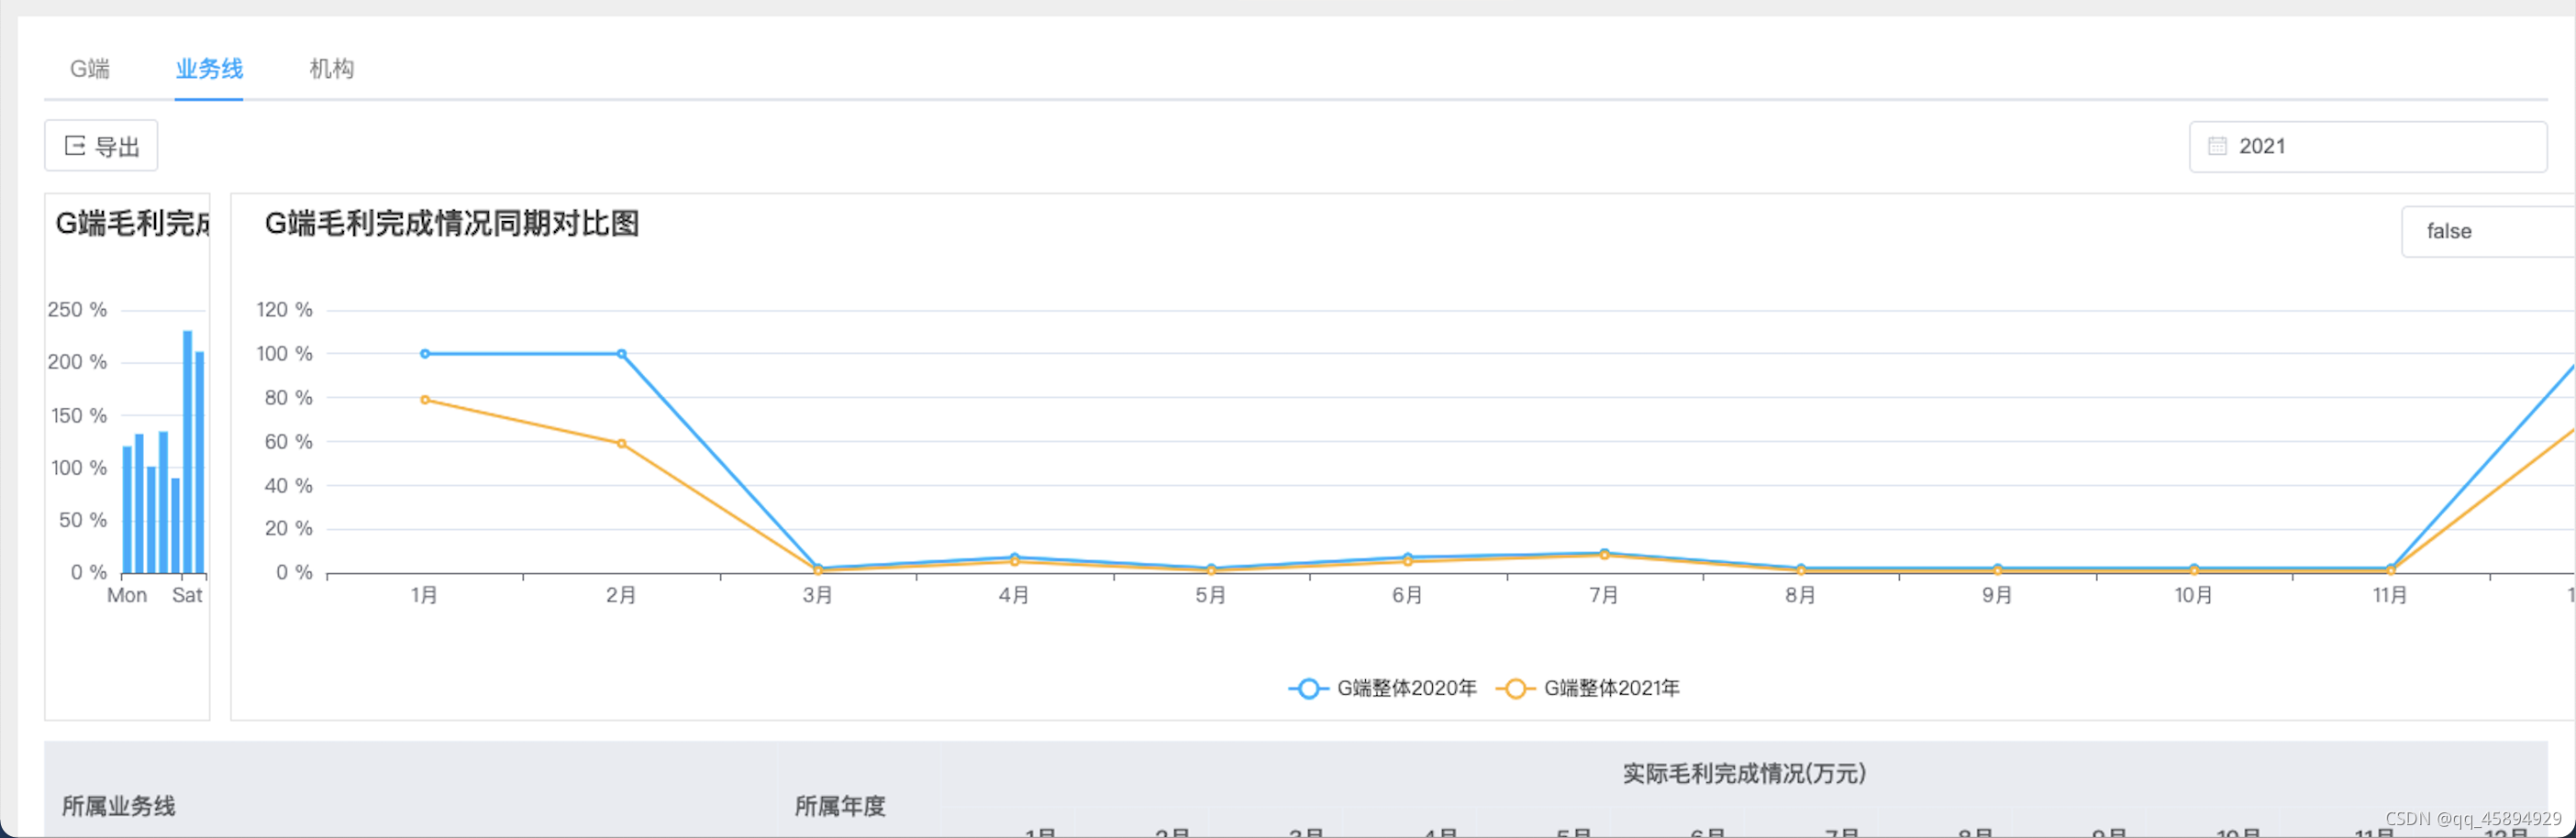The image size is (2576, 838).
Task: Click the calendar icon beside 2021
Action: coord(2217,146)
